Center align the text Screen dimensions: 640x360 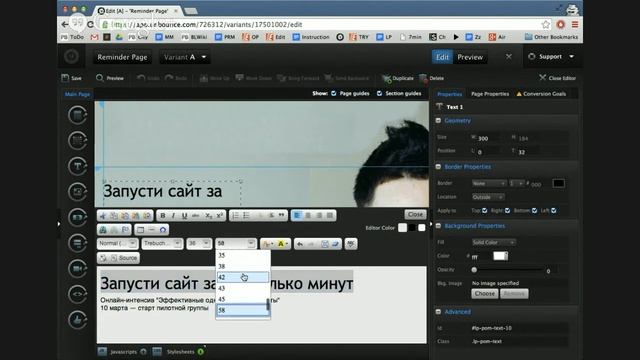(x=308, y=216)
